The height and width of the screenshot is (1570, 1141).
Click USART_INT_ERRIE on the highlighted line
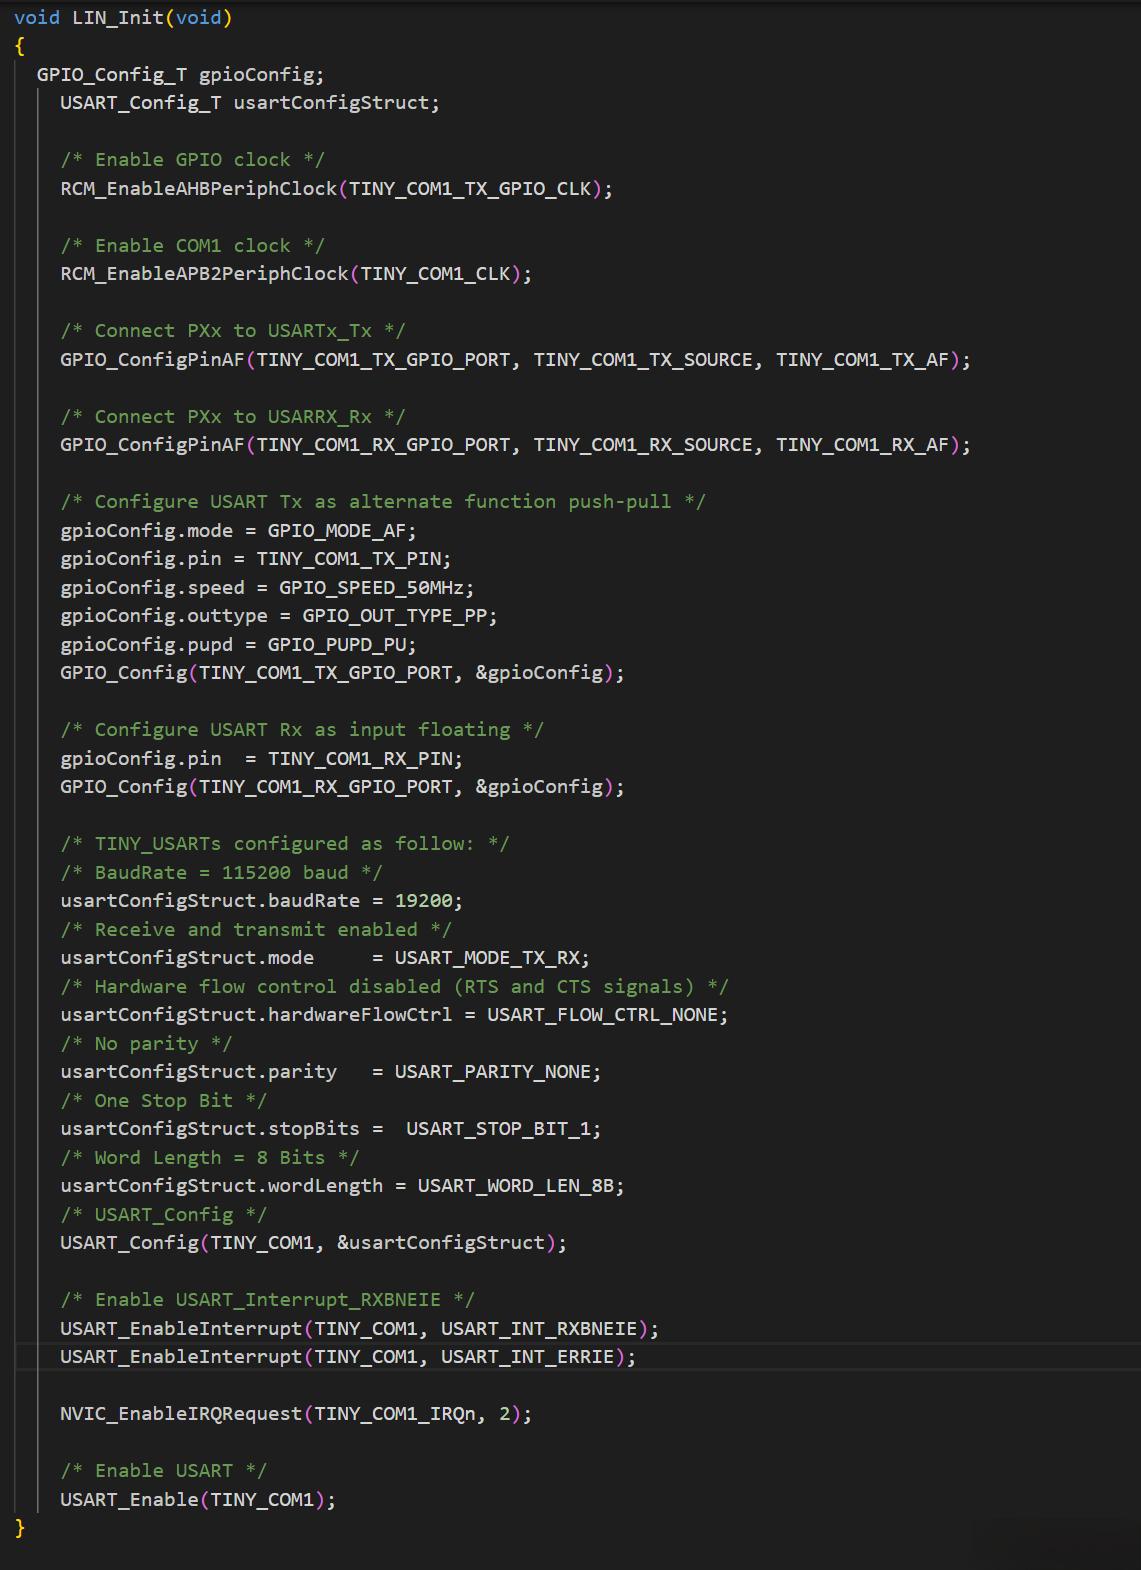527,1357
